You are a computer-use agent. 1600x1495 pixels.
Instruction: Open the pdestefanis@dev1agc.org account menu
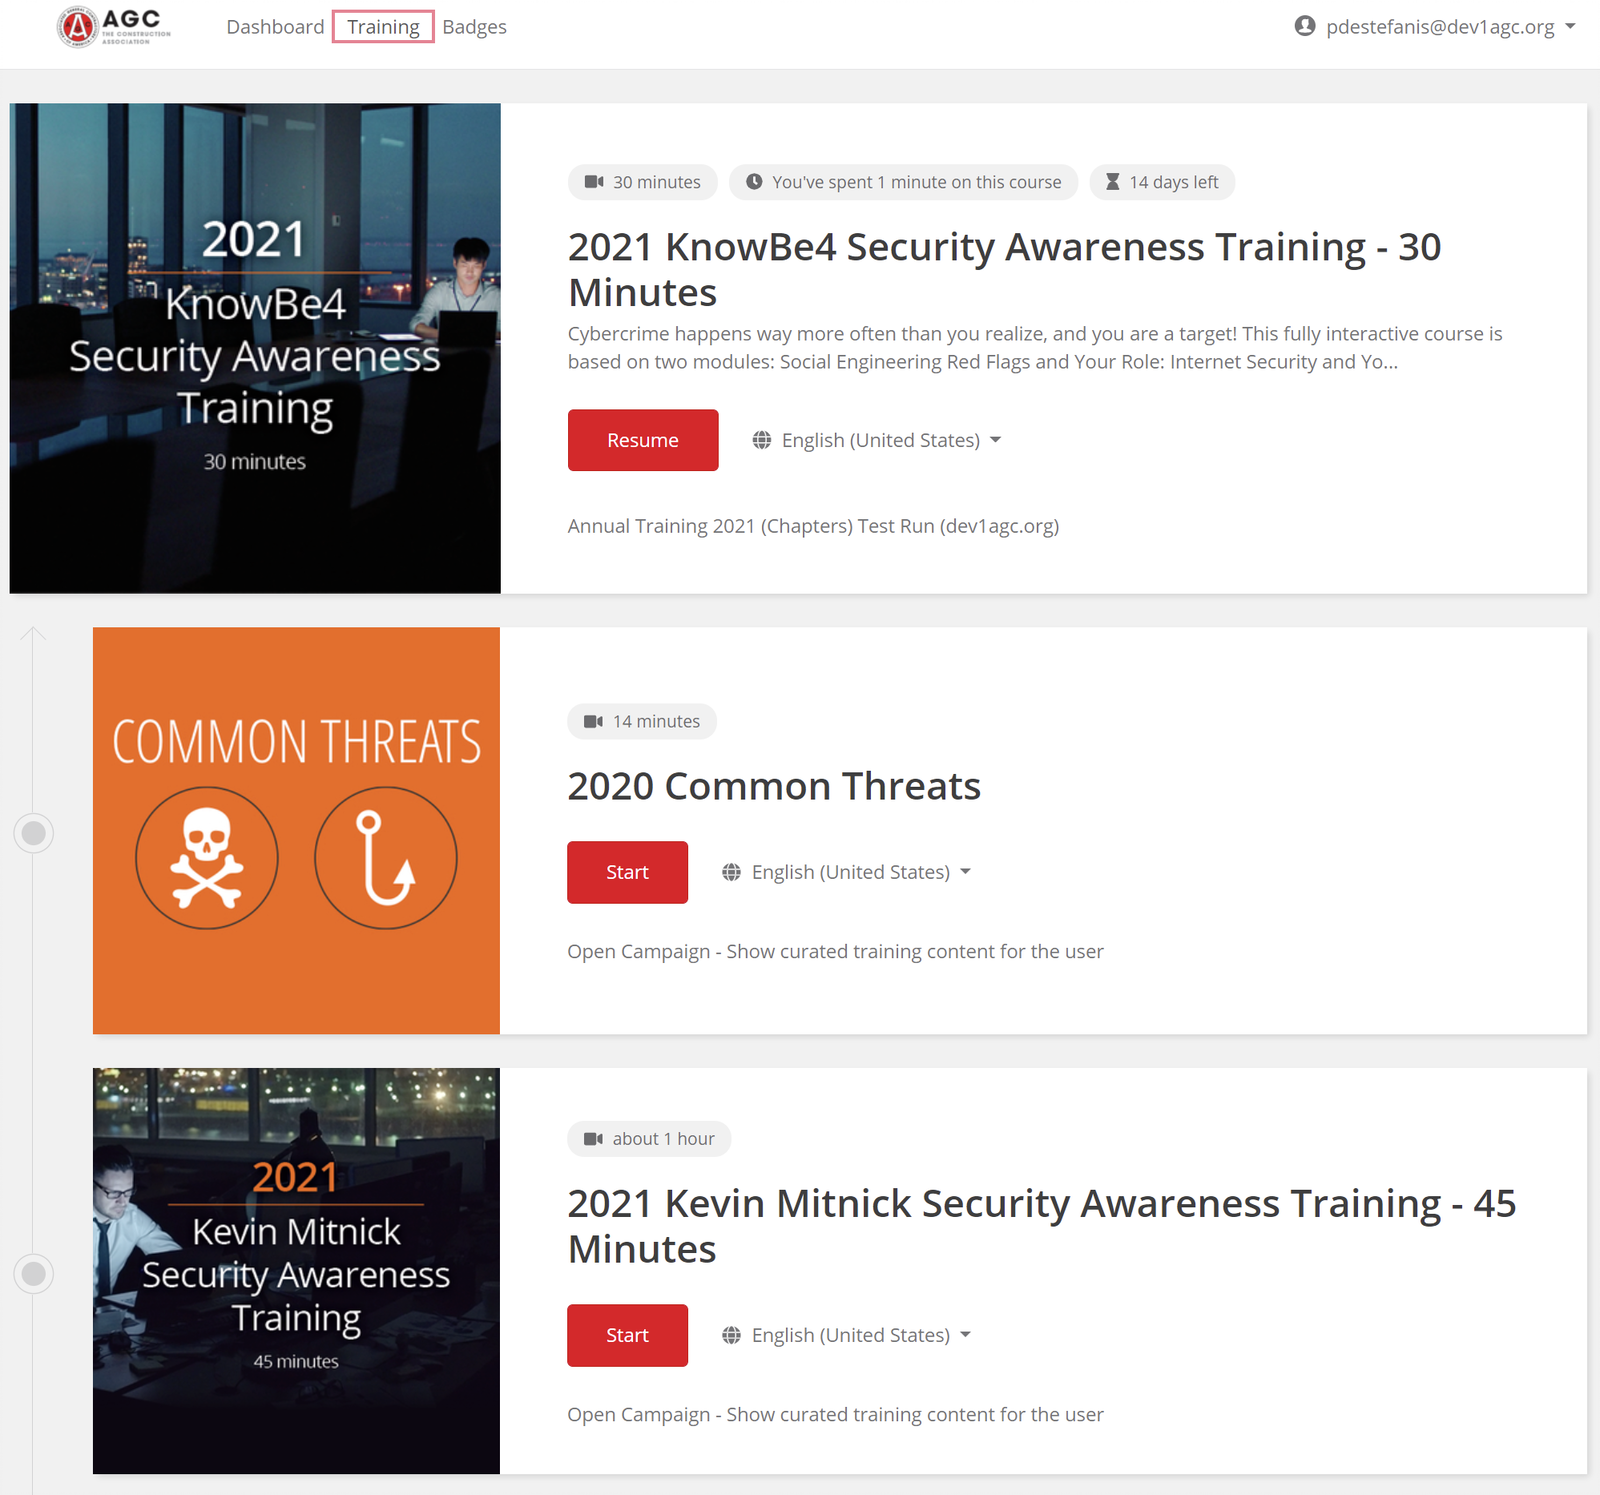click(1434, 27)
